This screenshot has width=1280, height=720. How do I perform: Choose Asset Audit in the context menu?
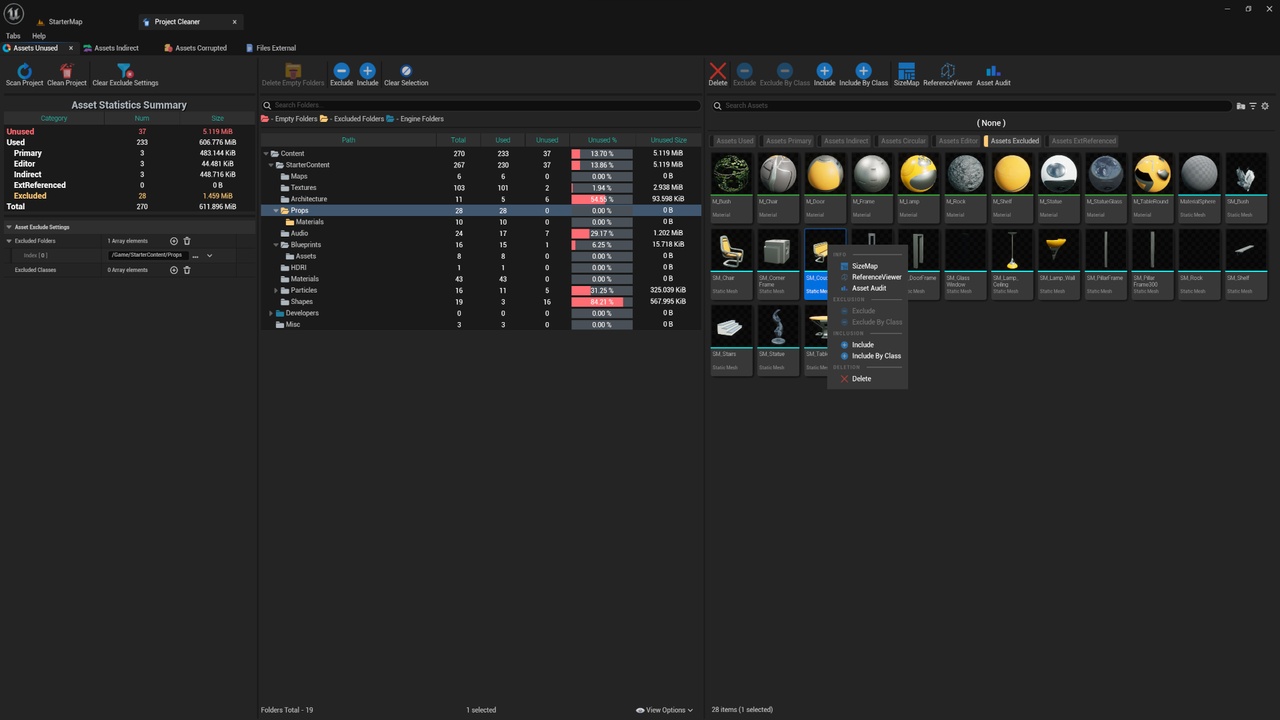tap(869, 288)
